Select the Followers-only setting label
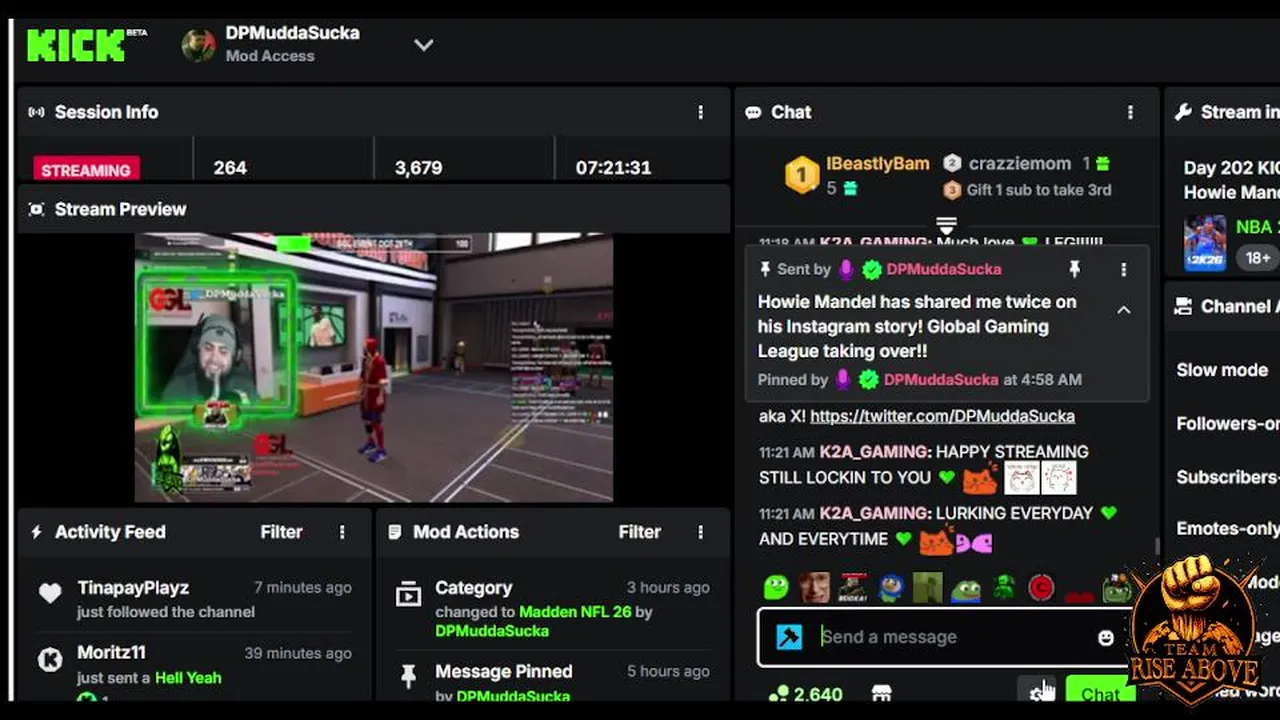This screenshot has width=1280, height=720. pos(1228,423)
